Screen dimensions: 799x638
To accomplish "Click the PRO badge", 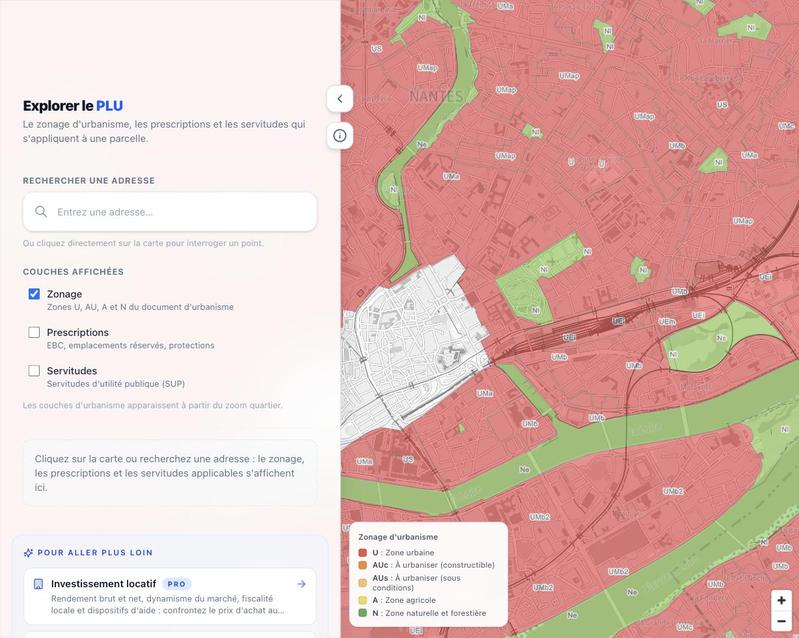I will click(177, 584).
